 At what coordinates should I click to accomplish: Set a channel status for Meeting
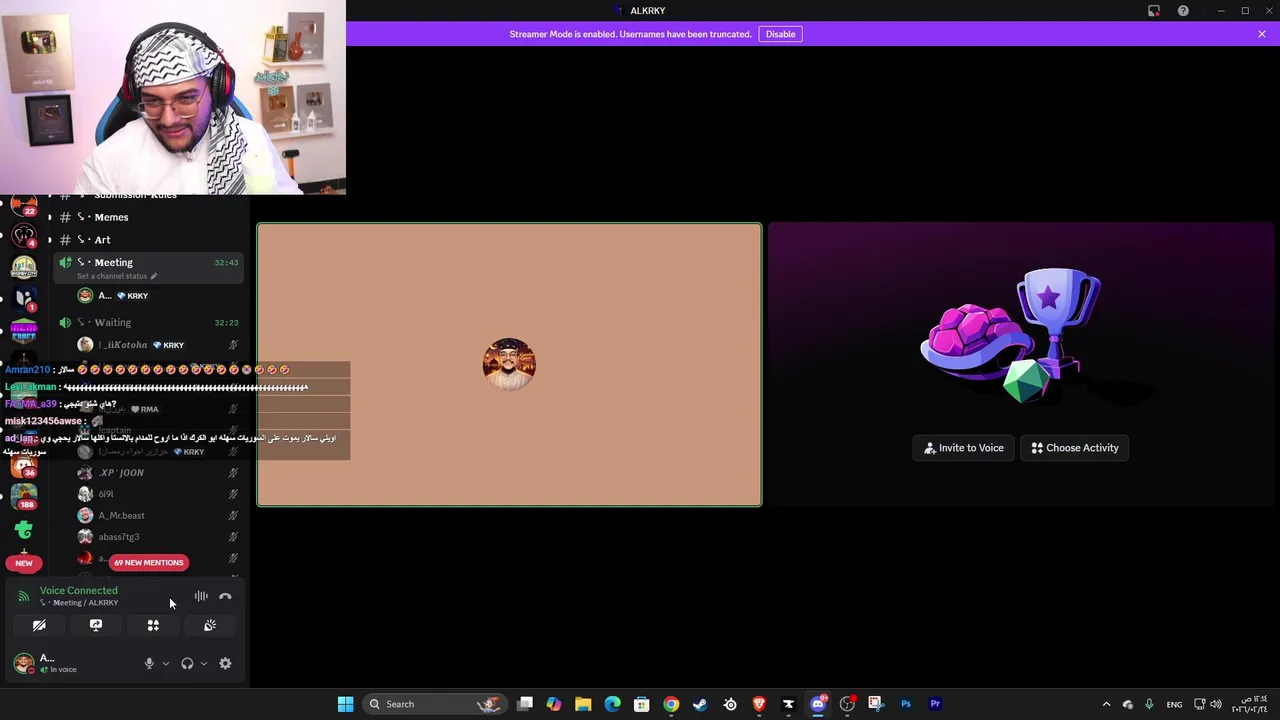pos(116,276)
